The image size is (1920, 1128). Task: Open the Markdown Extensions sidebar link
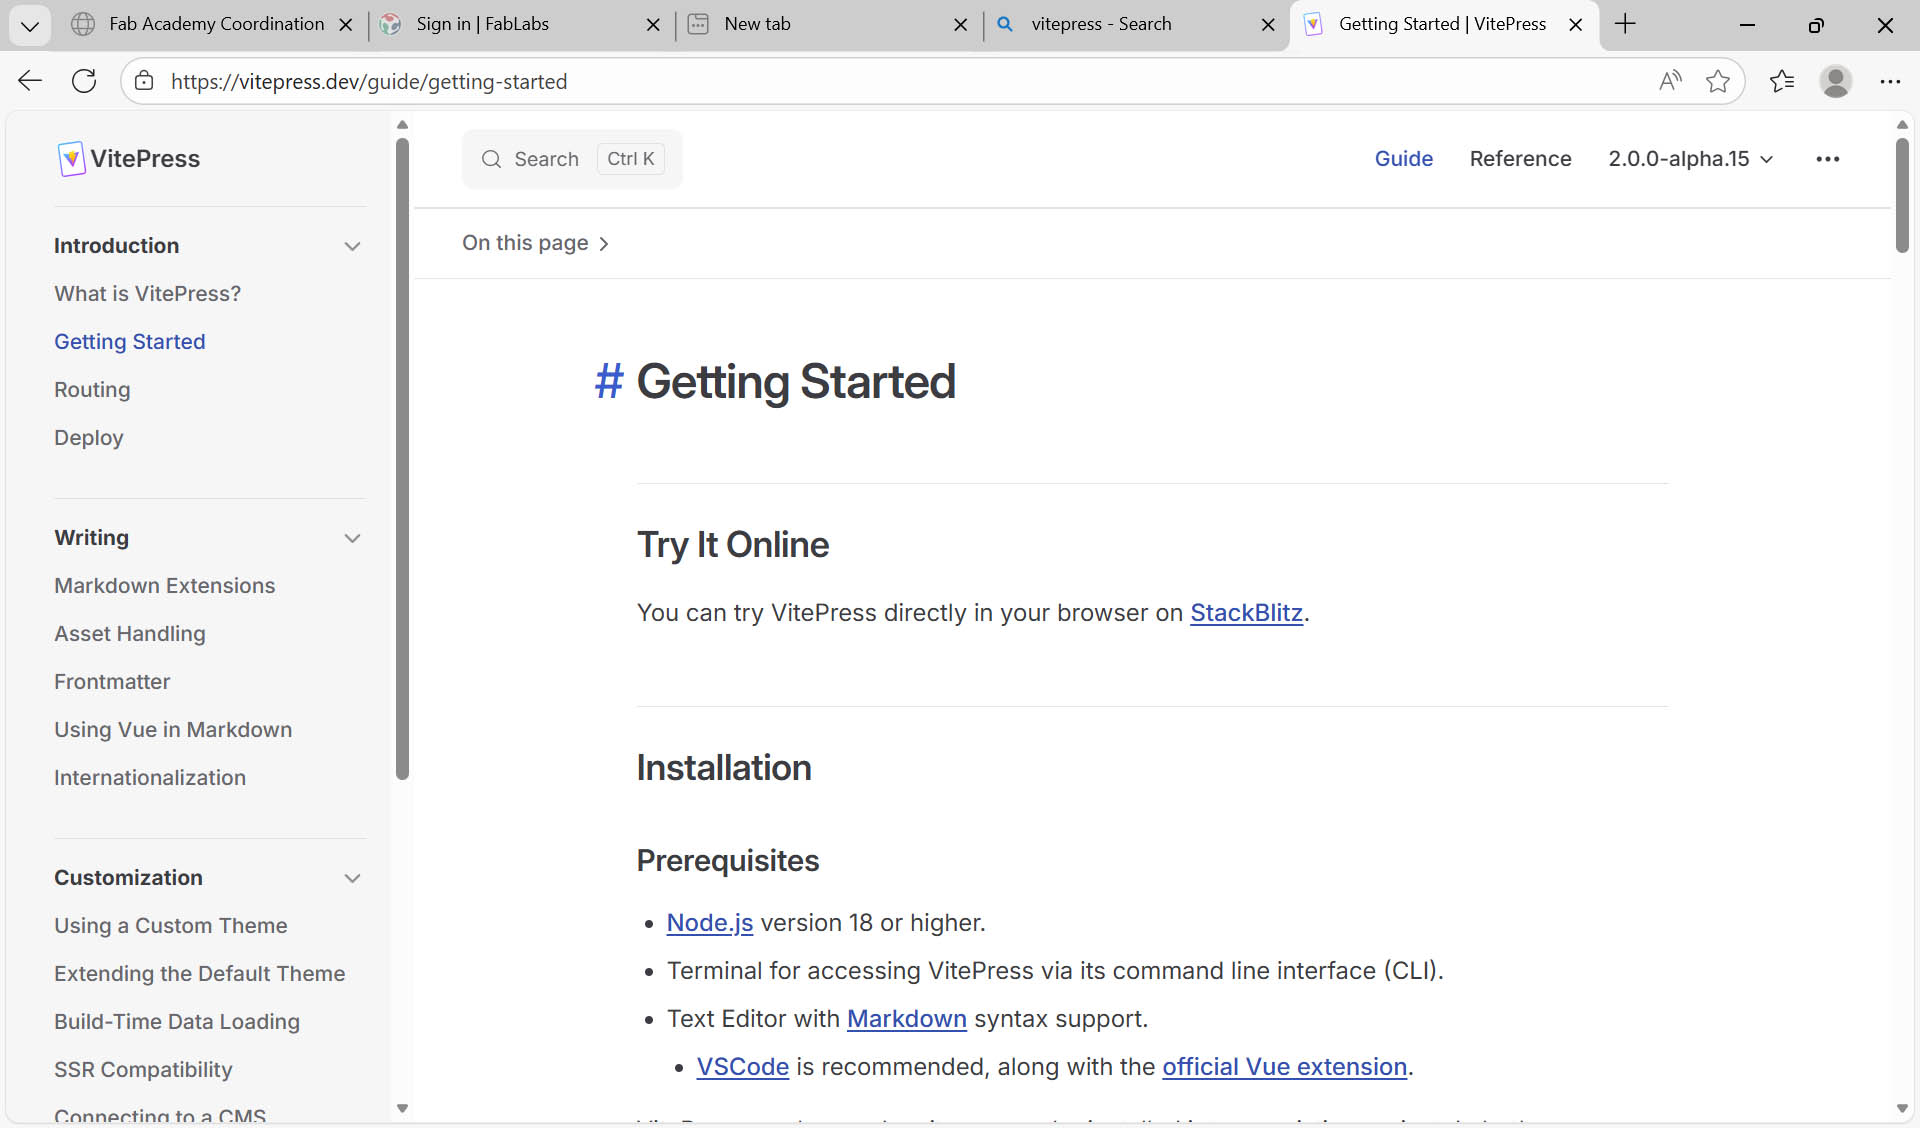(165, 586)
